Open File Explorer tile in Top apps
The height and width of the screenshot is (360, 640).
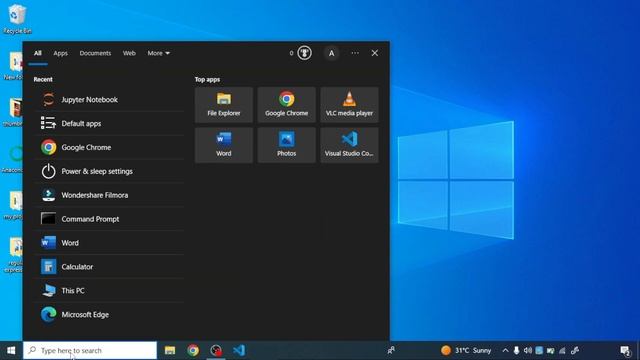pos(224,104)
